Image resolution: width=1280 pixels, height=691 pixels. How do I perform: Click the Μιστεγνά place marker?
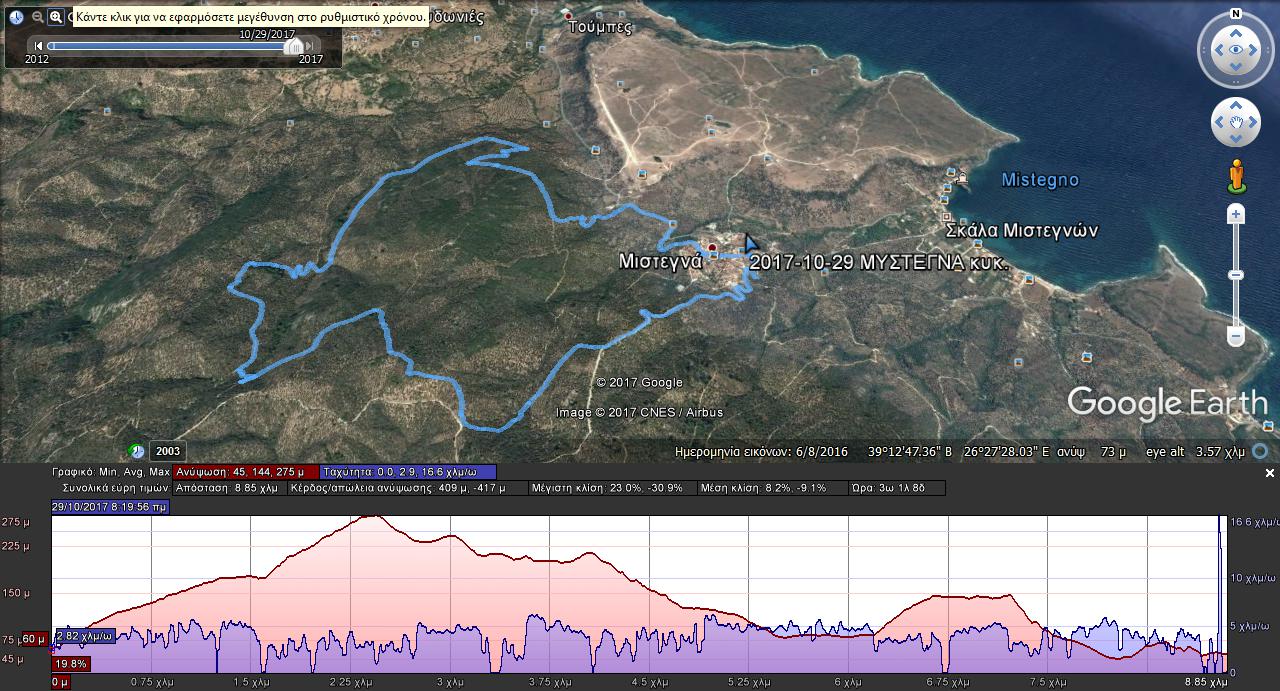point(713,247)
